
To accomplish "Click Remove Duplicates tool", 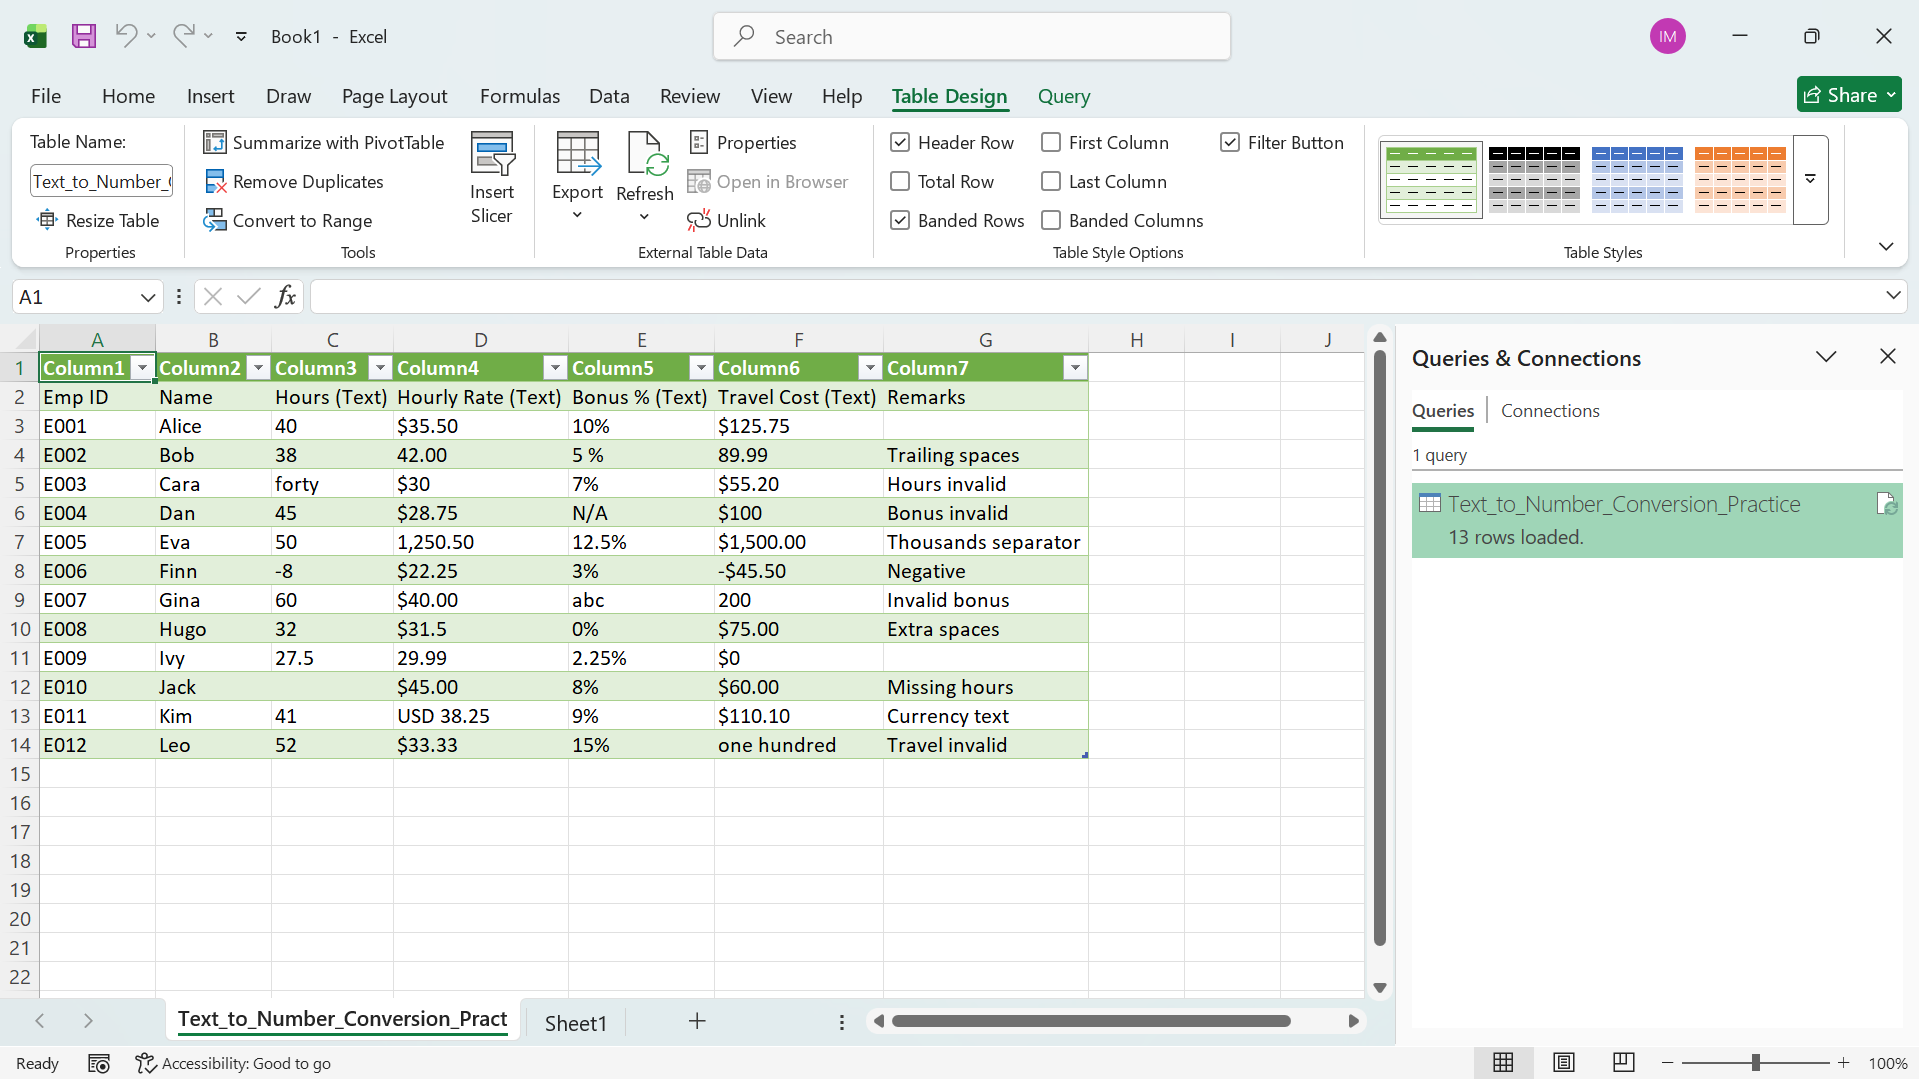I will click(x=293, y=182).
